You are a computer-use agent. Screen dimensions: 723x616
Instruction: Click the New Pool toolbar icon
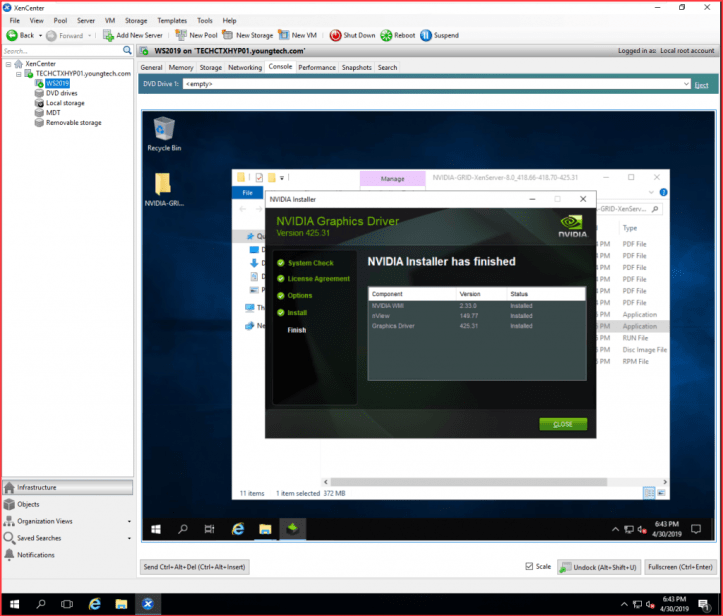(181, 35)
